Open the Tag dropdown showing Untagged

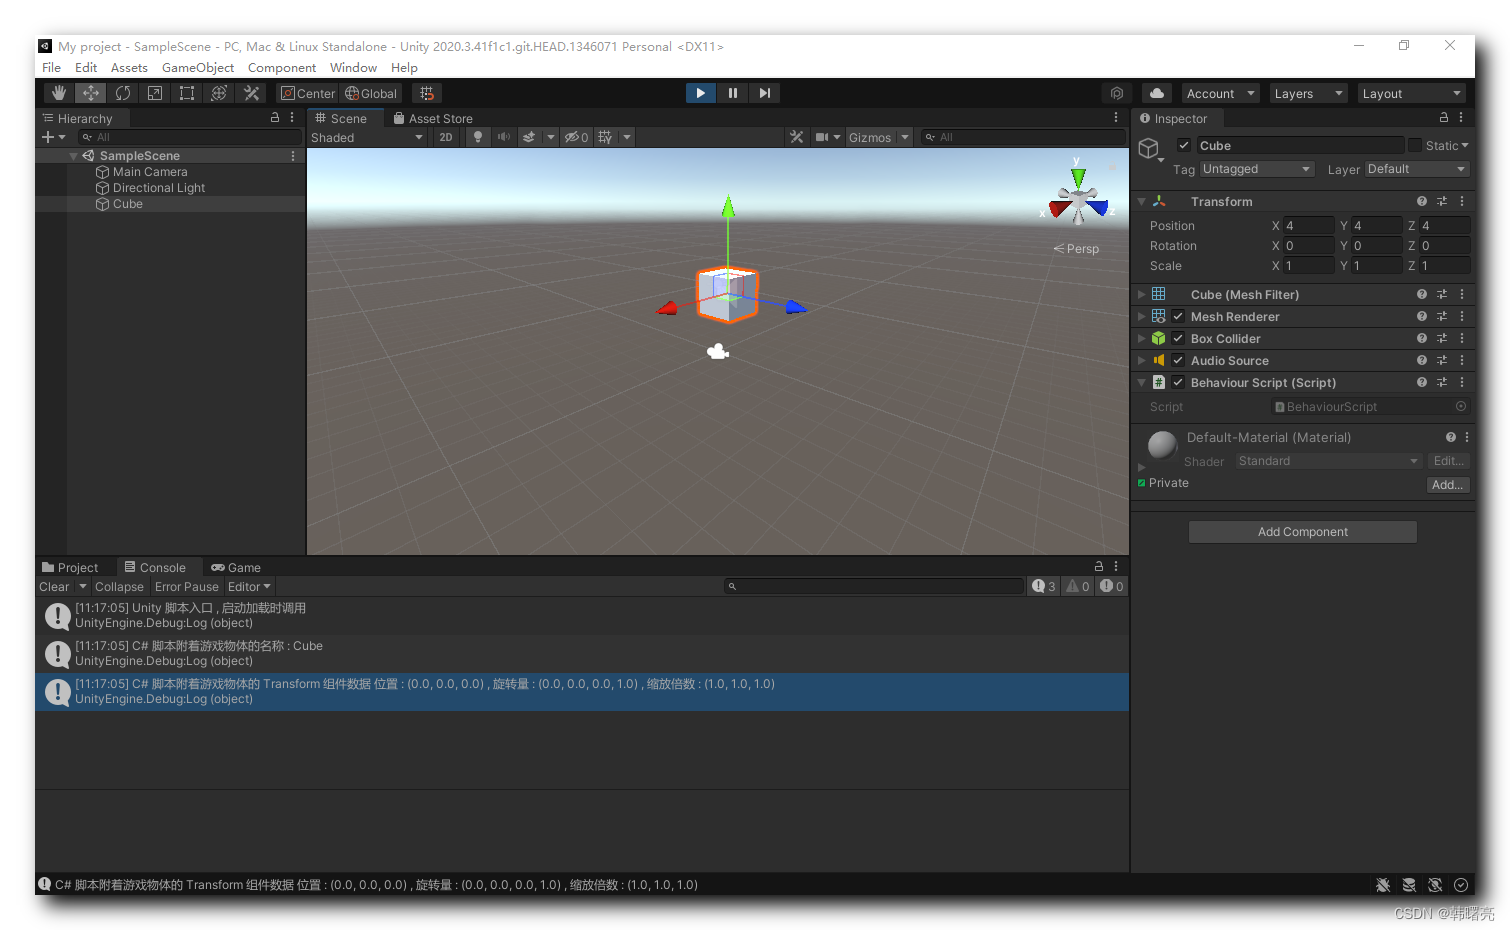(x=1256, y=169)
